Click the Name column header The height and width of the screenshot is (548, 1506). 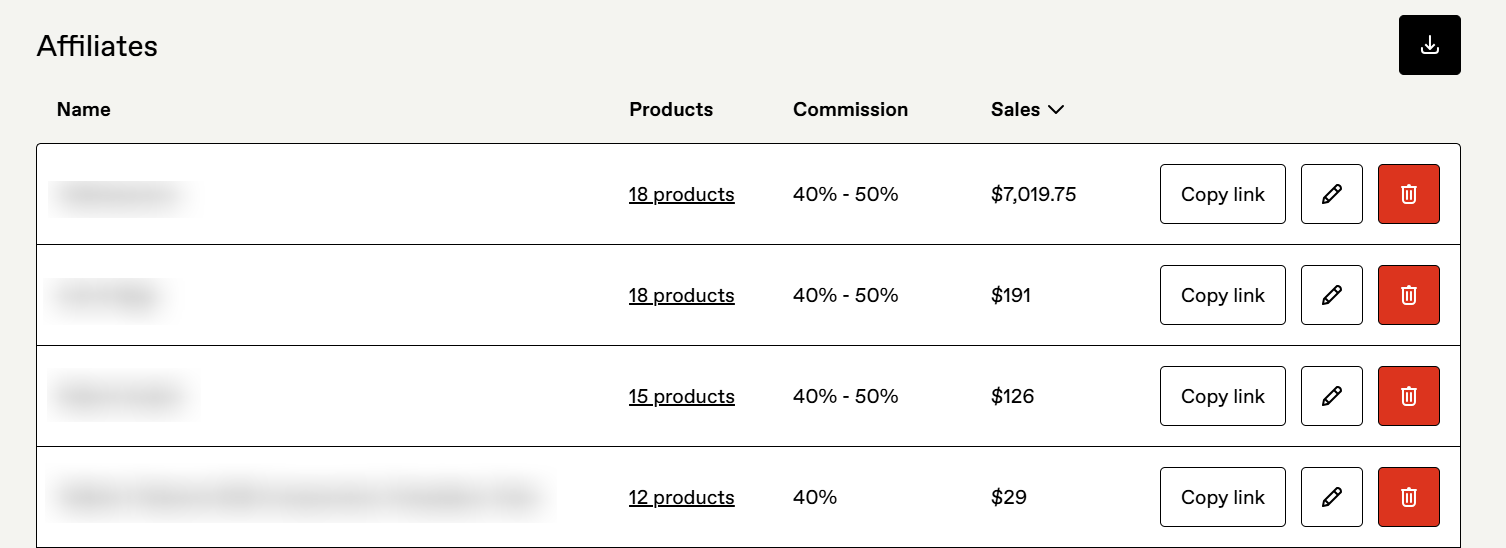click(x=83, y=110)
